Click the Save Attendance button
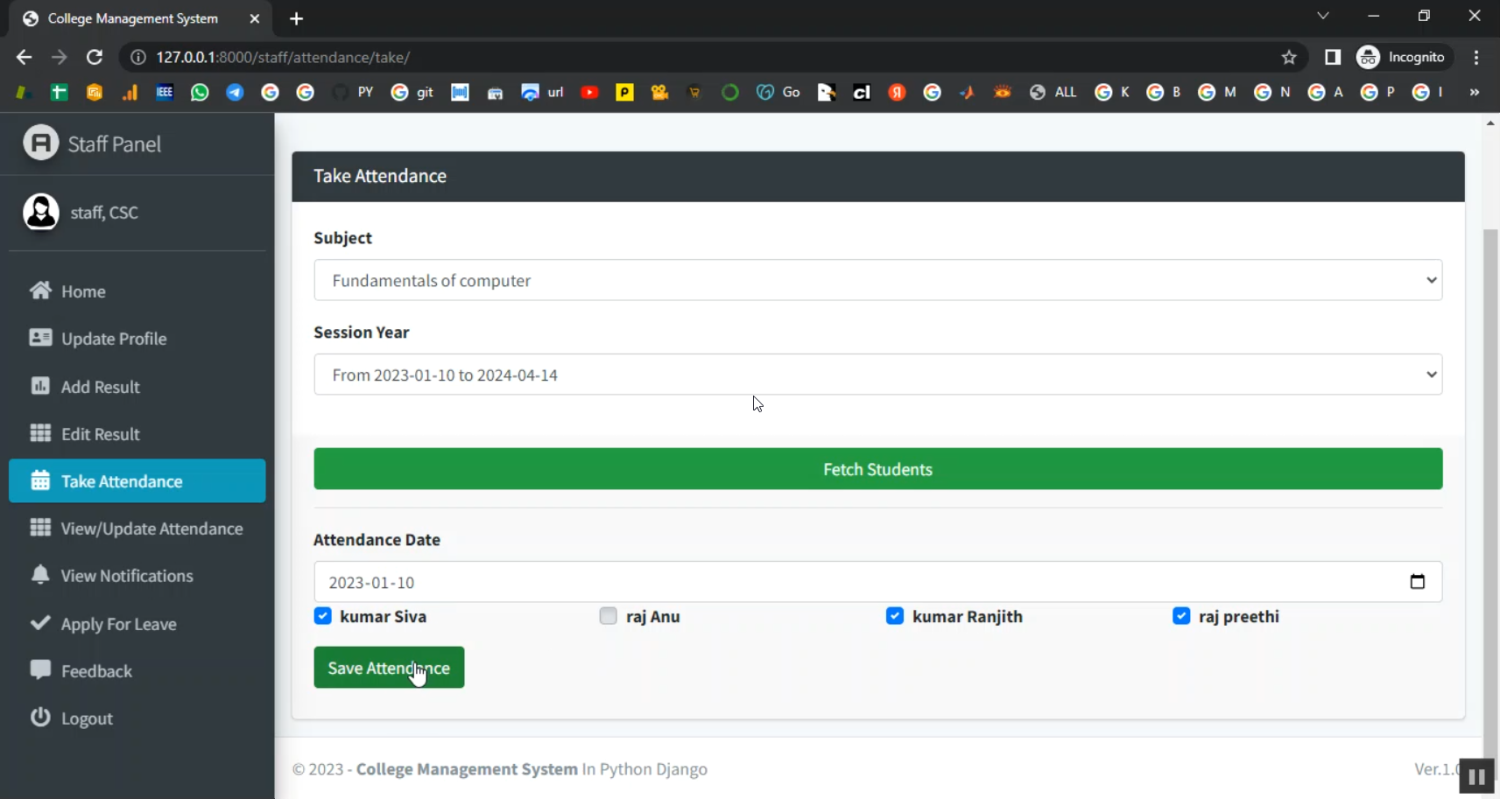Viewport: 1500px width, 799px height. (388, 667)
